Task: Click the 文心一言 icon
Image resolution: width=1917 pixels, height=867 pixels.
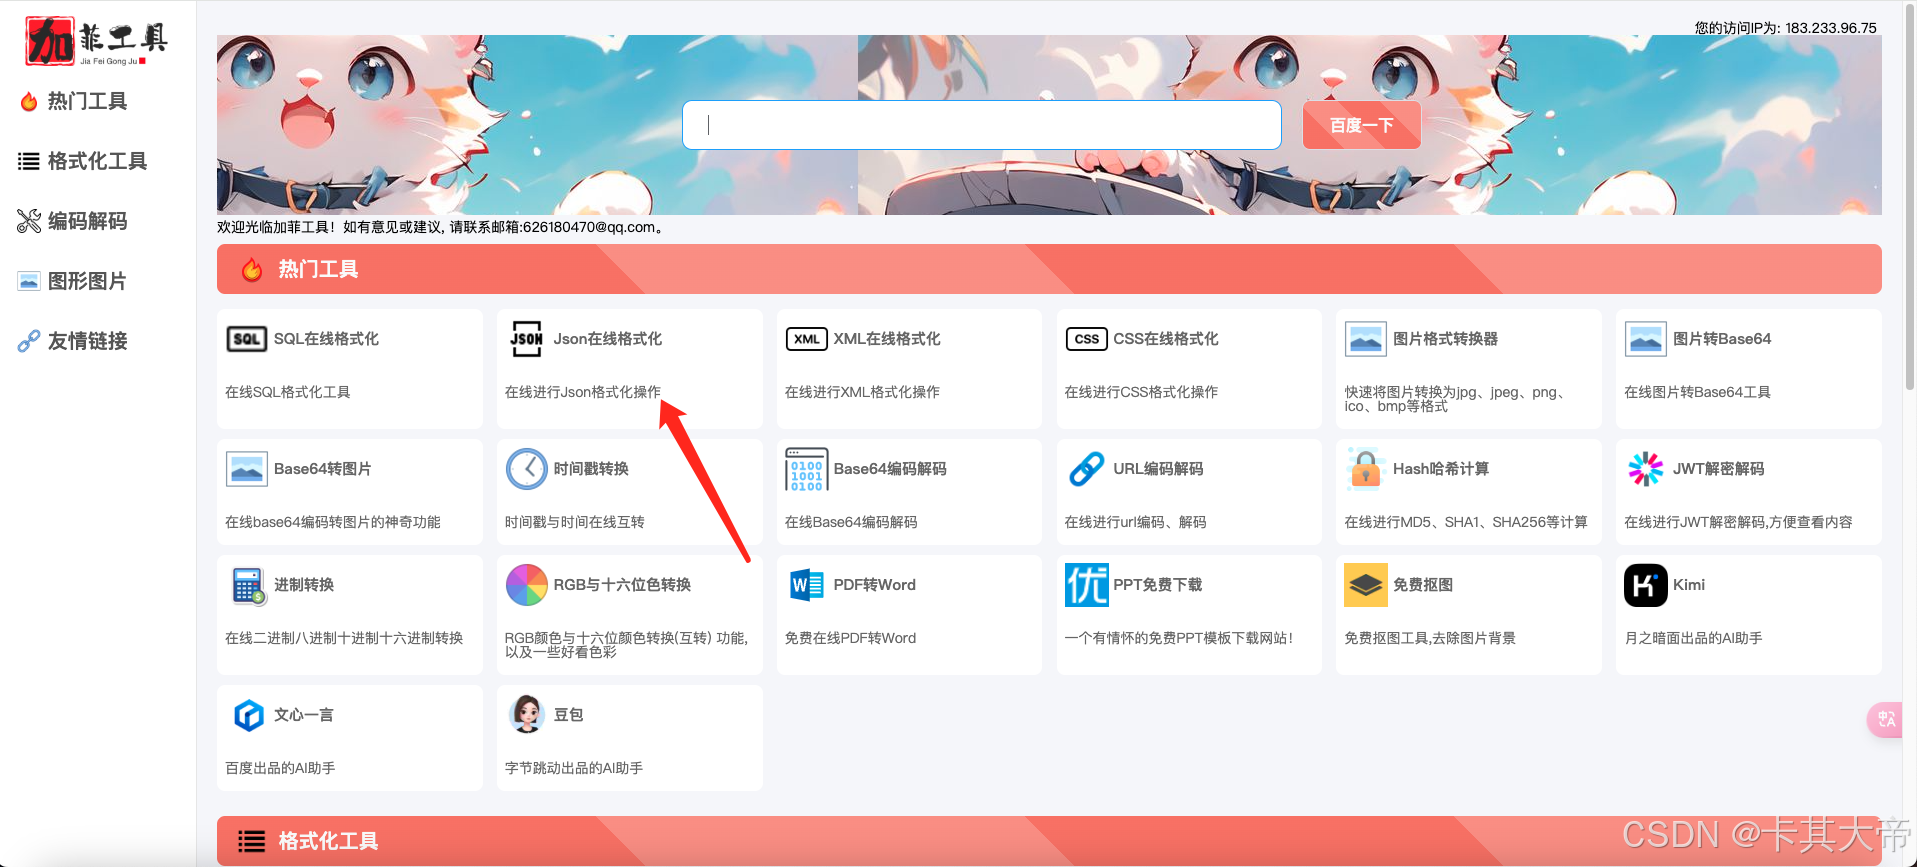Action: [248, 715]
